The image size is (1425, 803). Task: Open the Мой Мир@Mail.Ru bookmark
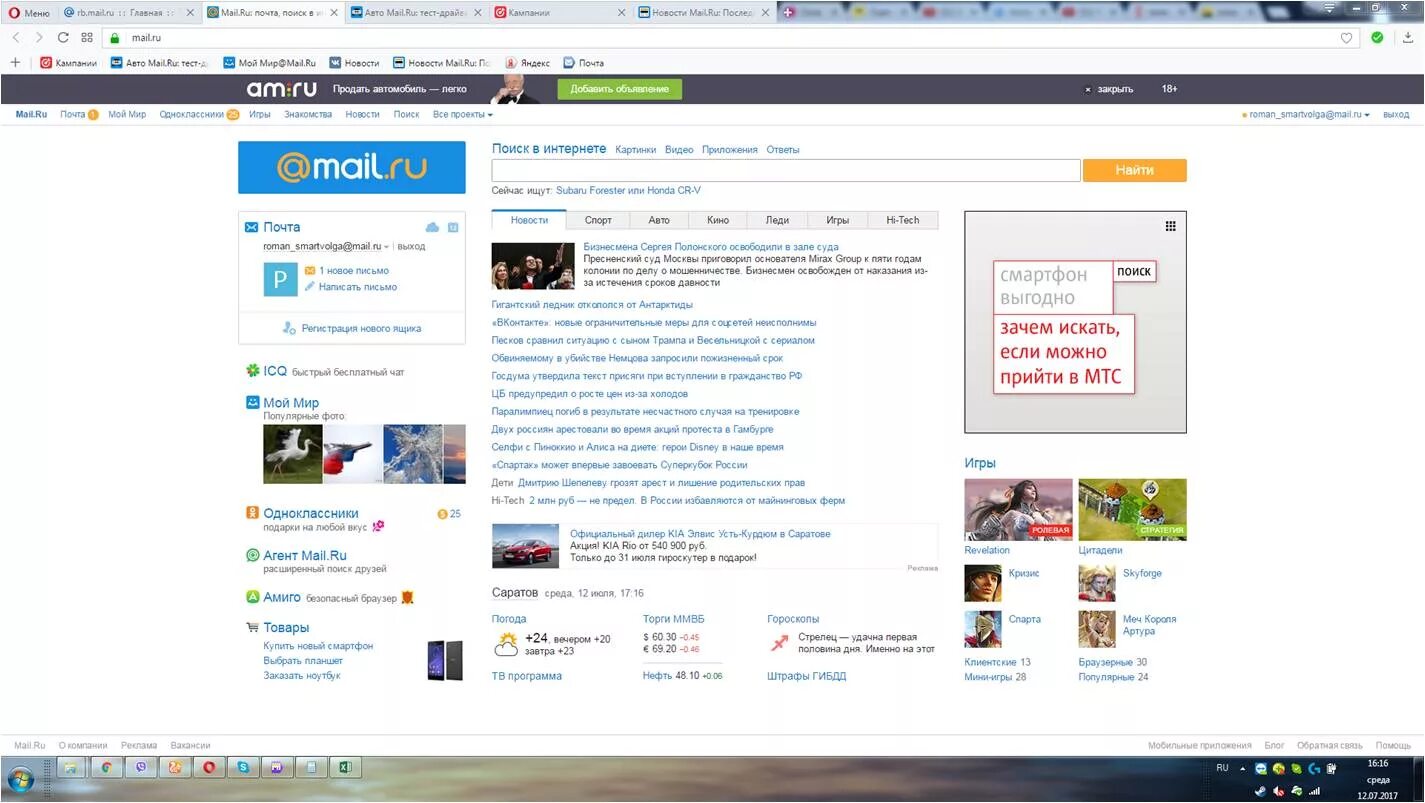[269, 63]
